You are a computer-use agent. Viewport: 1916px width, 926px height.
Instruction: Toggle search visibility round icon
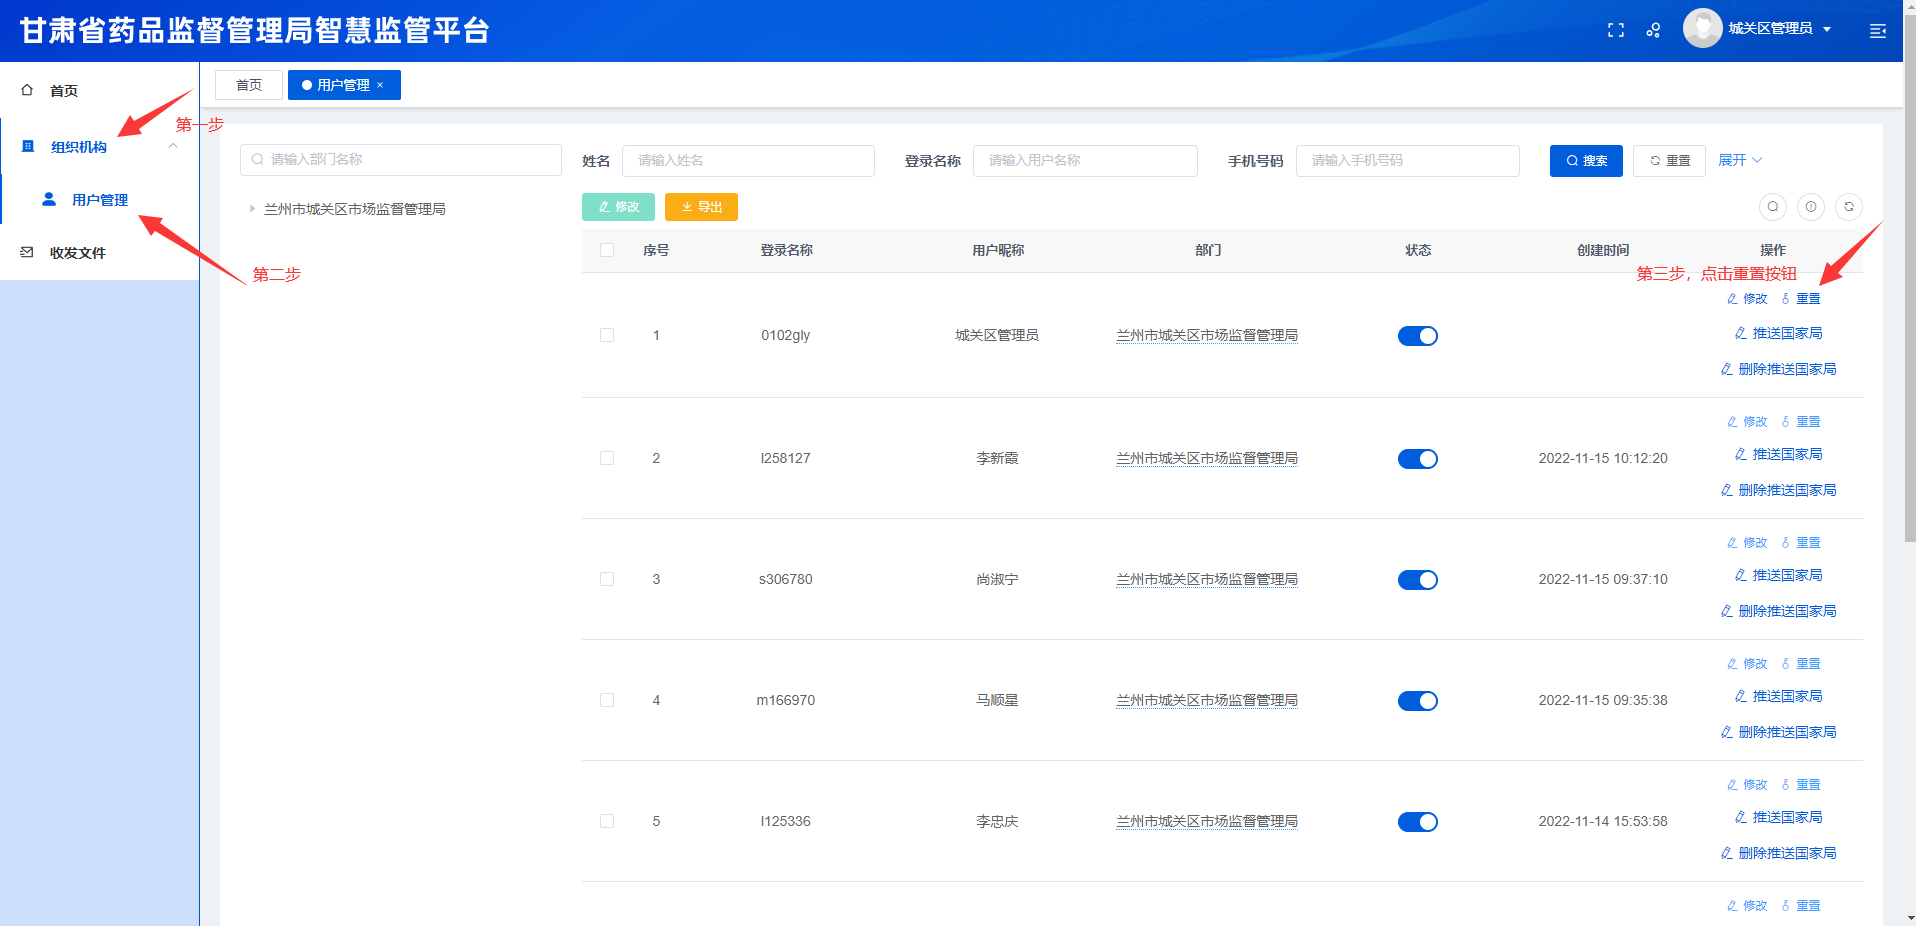click(1773, 207)
